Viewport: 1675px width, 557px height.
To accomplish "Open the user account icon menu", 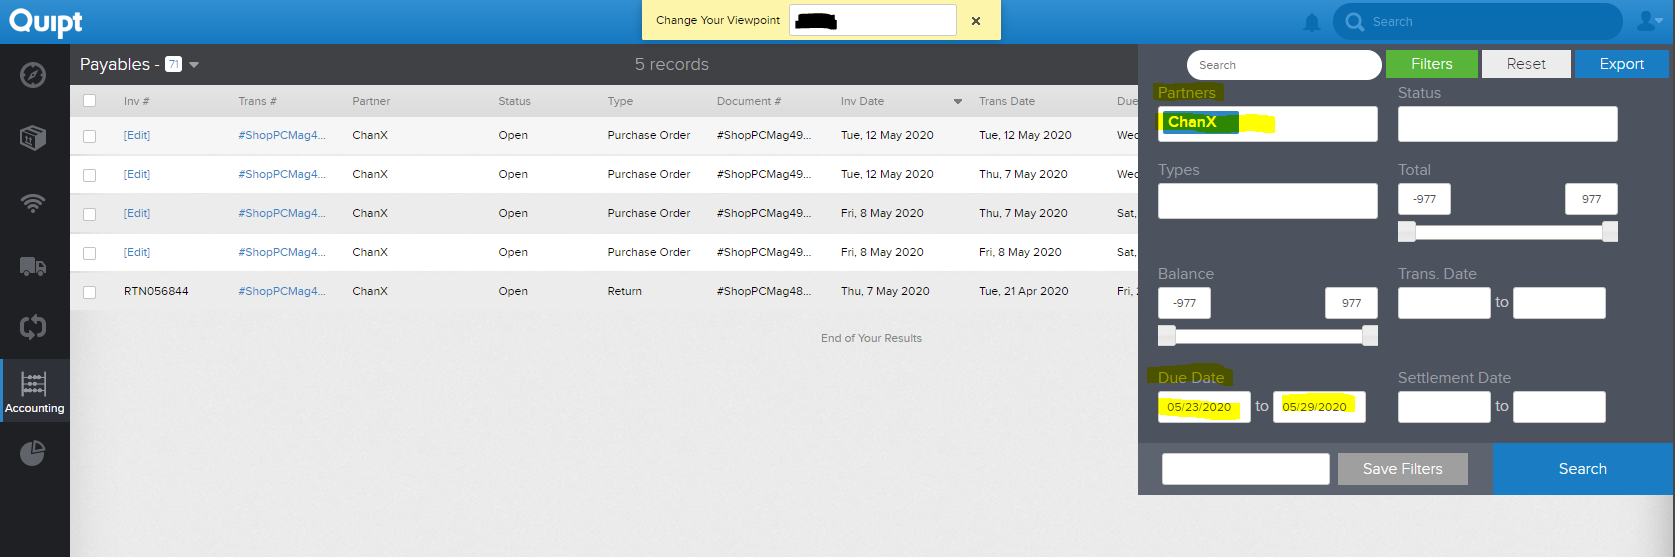I will [x=1648, y=21].
